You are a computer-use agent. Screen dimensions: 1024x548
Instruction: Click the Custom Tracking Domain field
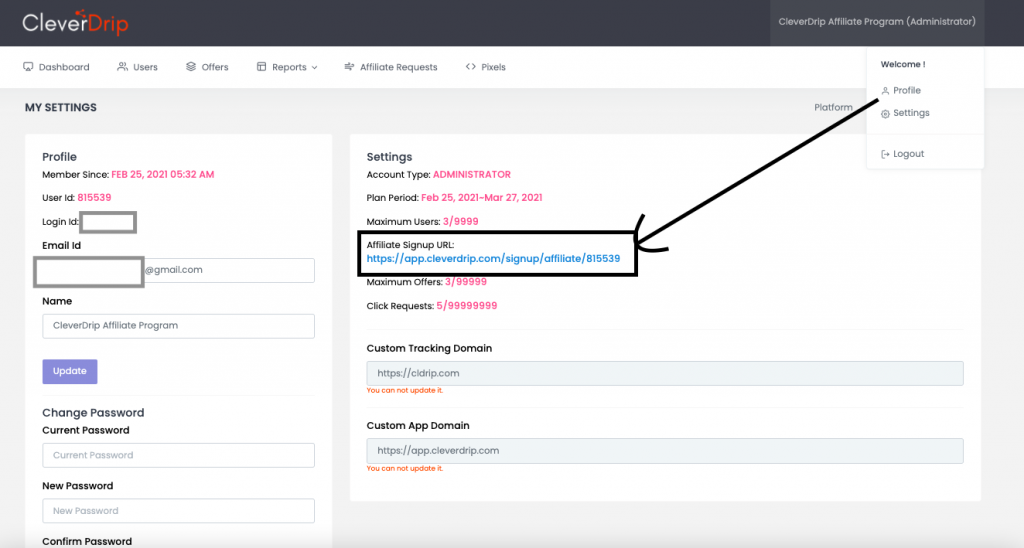(665, 374)
